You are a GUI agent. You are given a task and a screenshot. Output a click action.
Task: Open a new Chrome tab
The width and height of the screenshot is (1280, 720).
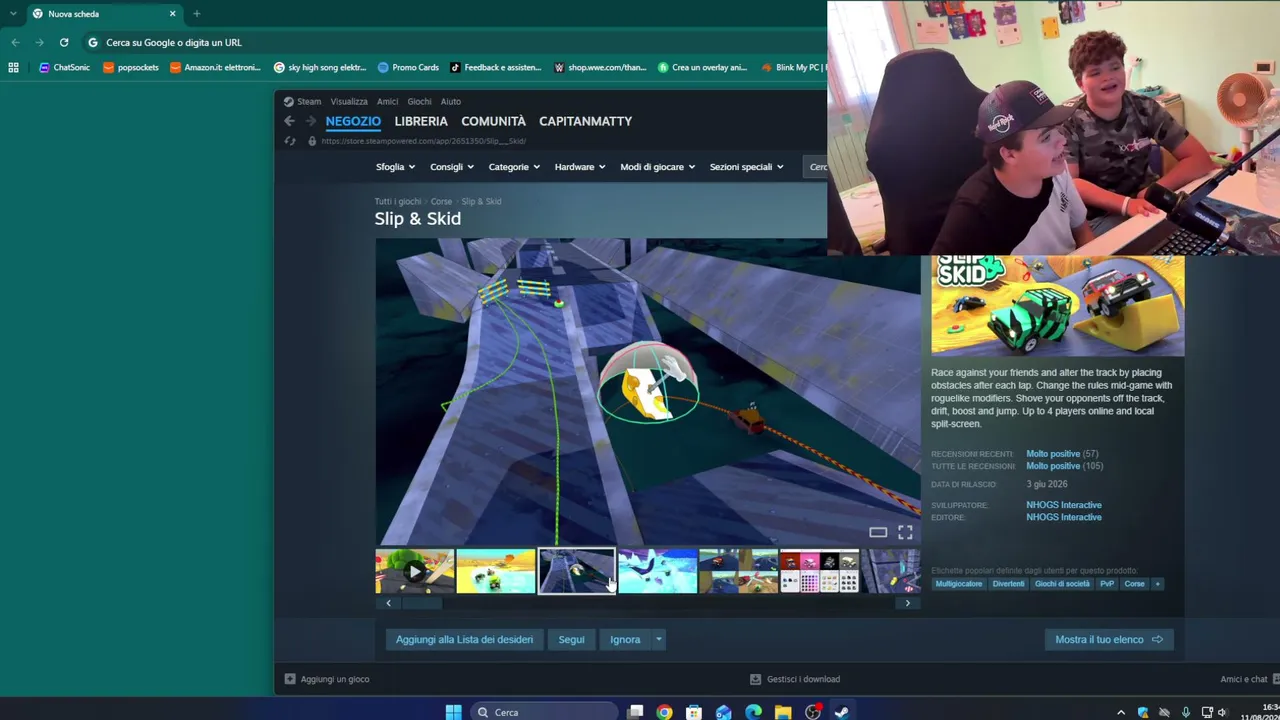[x=197, y=14]
